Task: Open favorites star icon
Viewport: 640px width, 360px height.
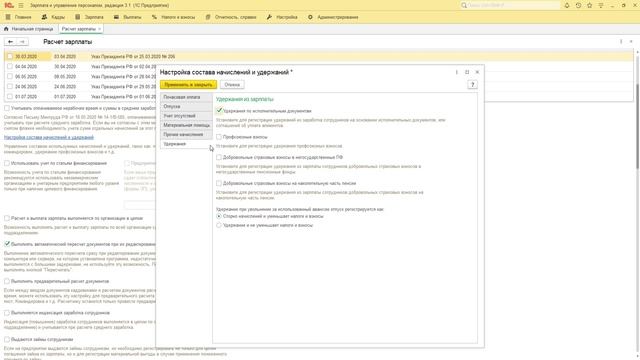Action: click(589, 5)
